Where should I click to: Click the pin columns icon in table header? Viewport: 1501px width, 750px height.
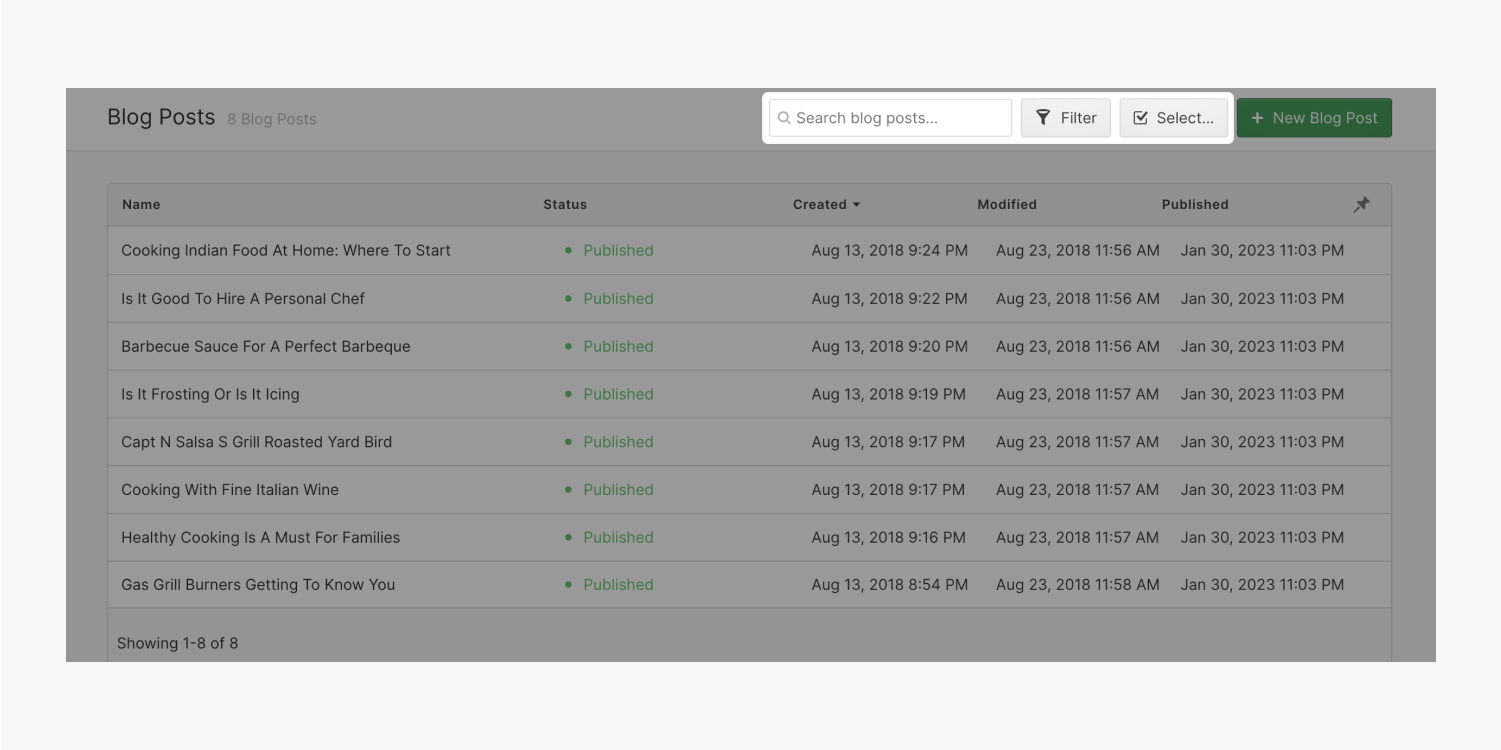tap(1361, 204)
